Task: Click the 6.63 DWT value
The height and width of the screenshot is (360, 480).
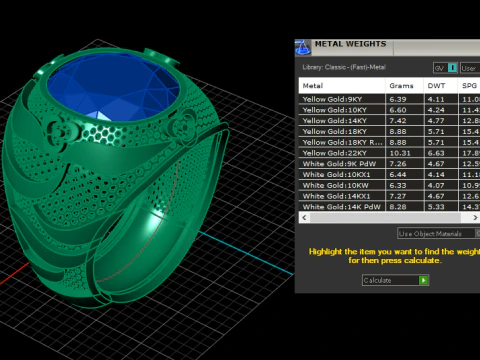Action: point(436,153)
